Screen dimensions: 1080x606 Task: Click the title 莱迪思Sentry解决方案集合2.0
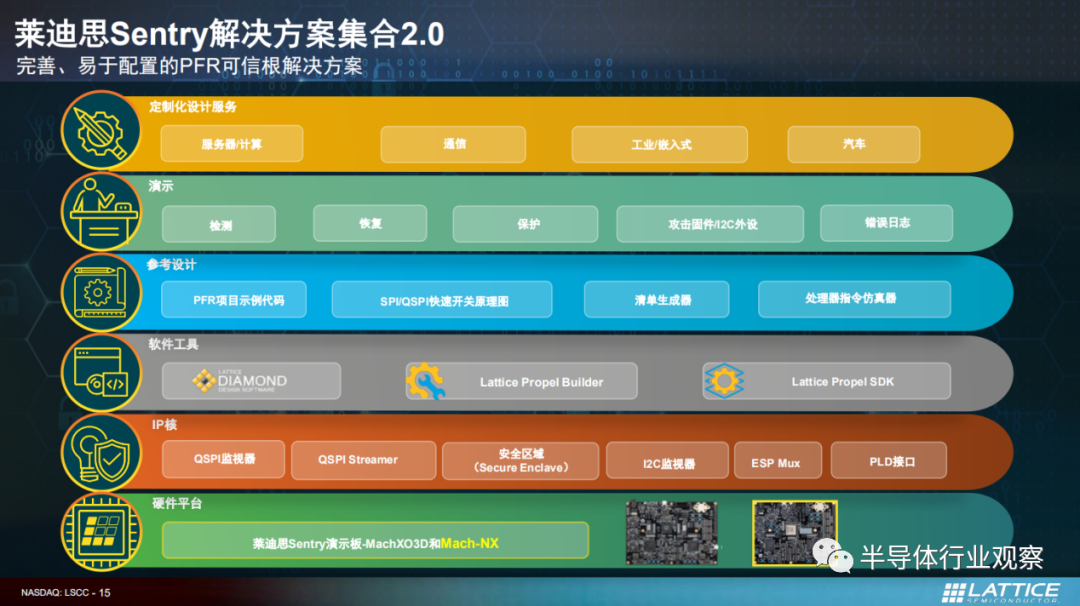(x=229, y=34)
